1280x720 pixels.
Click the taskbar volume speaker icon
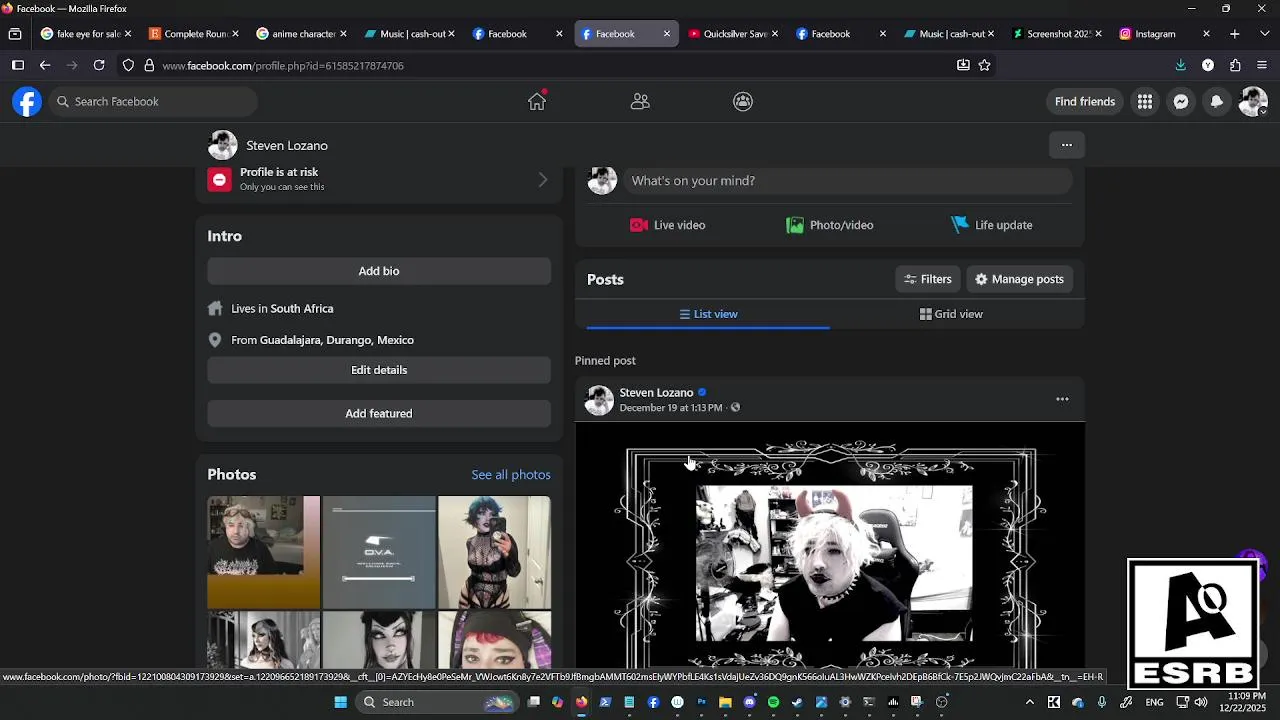click(x=1201, y=702)
